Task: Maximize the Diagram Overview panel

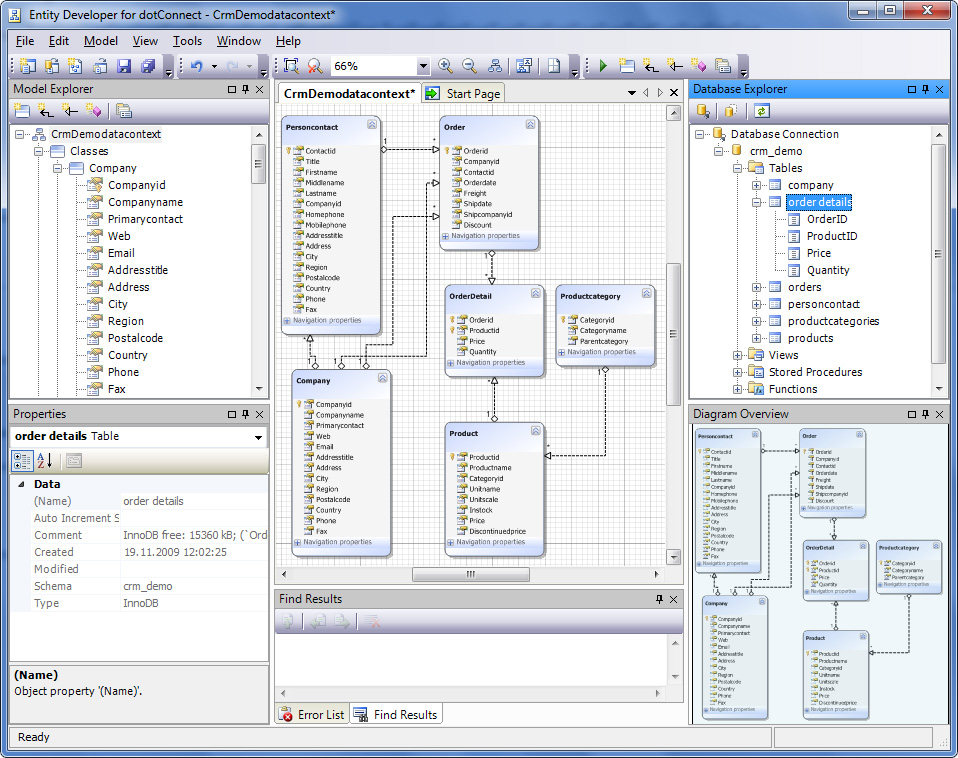Action: (x=912, y=414)
